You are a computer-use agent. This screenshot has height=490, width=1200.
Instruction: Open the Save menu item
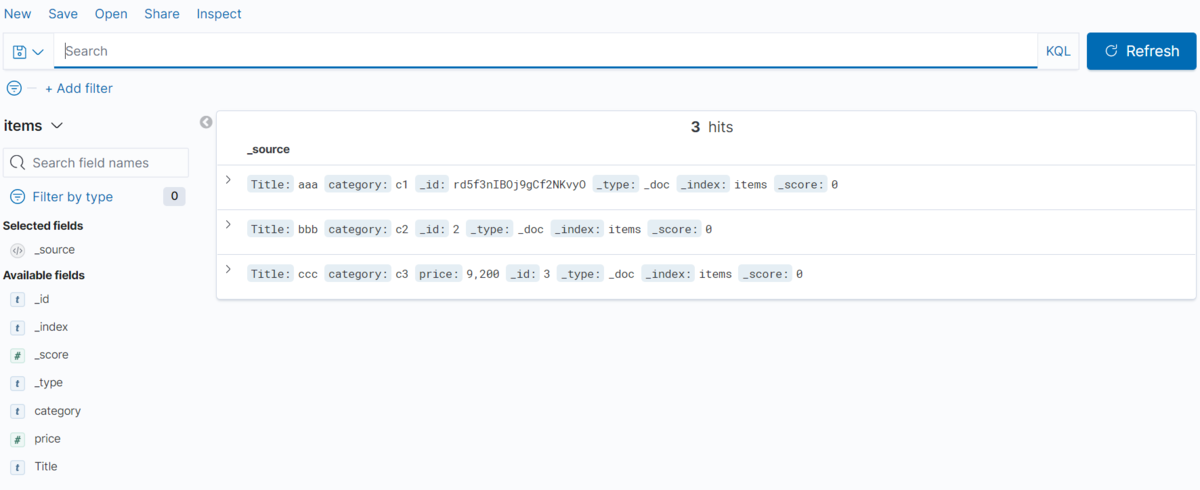(63, 14)
